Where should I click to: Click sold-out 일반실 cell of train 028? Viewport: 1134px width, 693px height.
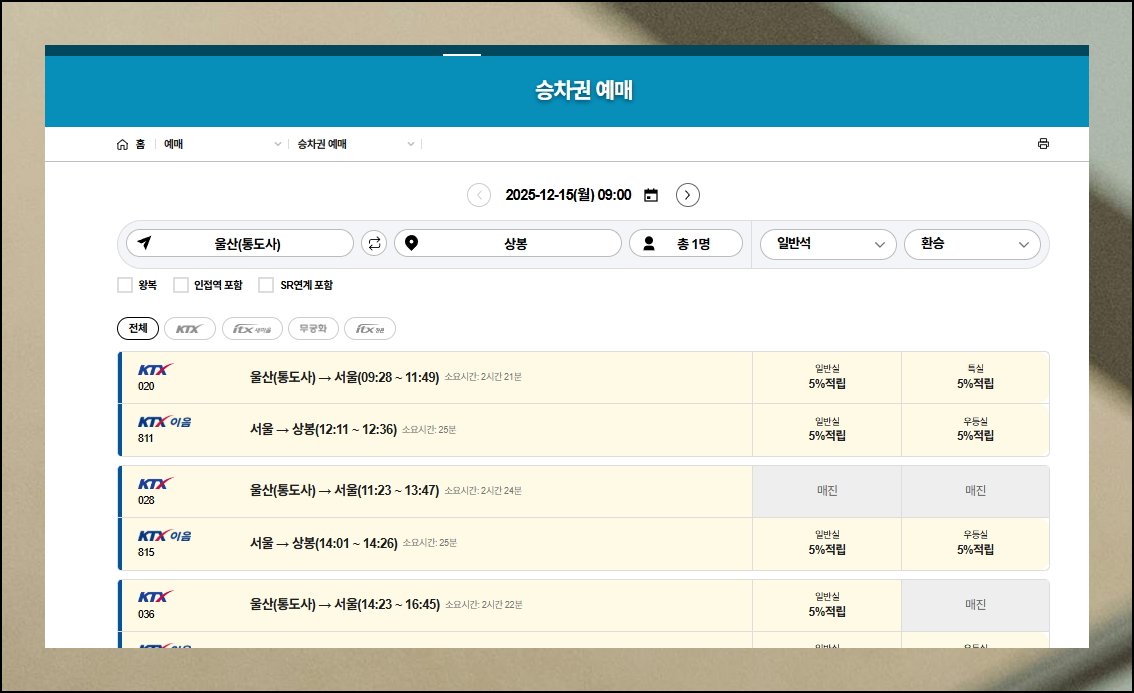pyautogui.click(x=827, y=491)
